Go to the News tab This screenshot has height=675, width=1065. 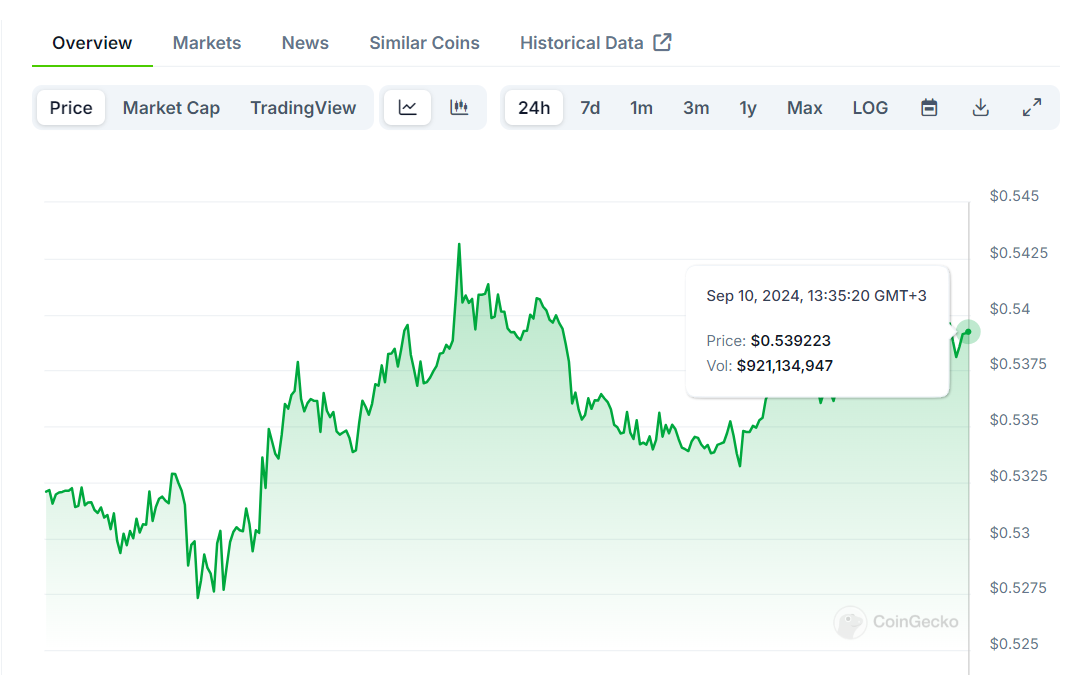click(x=305, y=43)
